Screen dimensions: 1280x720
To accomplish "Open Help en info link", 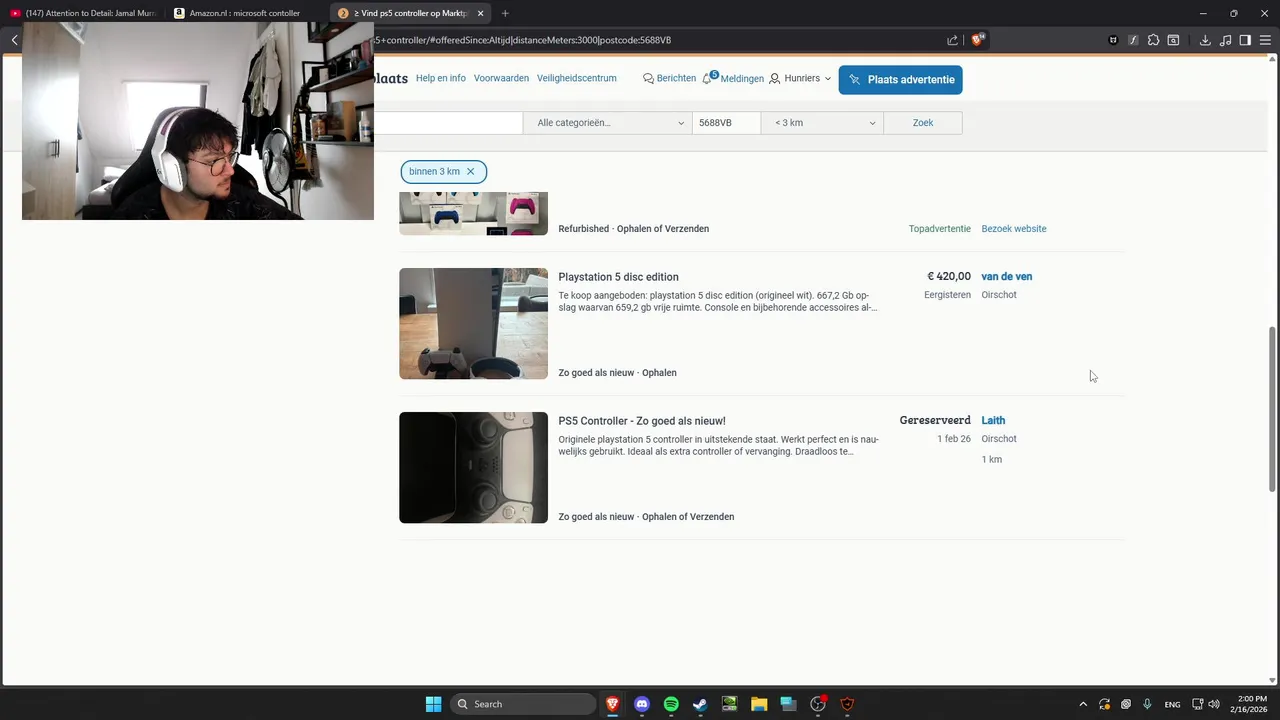I will coord(441,78).
